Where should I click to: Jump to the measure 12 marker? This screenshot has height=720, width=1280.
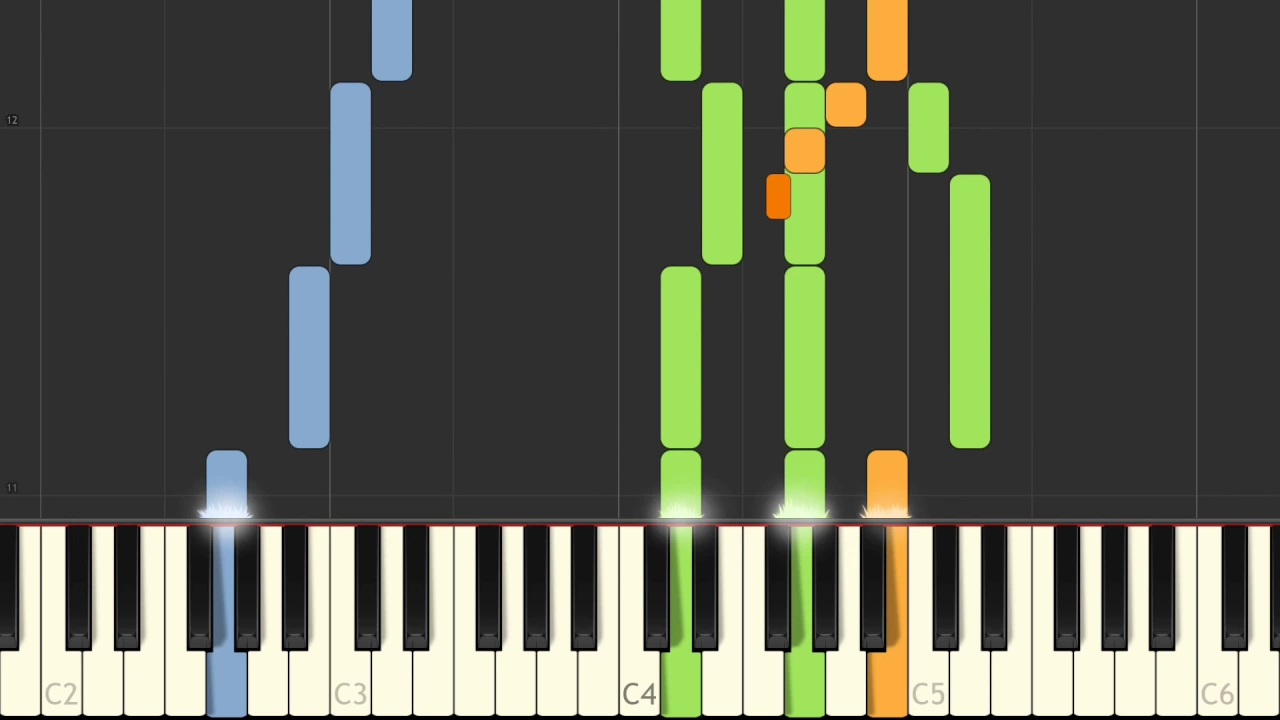click(x=12, y=120)
